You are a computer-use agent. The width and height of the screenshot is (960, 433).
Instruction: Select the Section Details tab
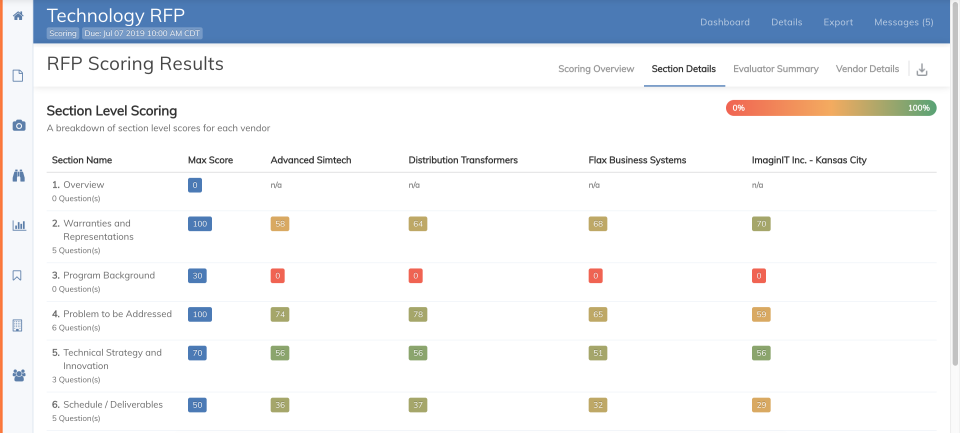tap(683, 69)
